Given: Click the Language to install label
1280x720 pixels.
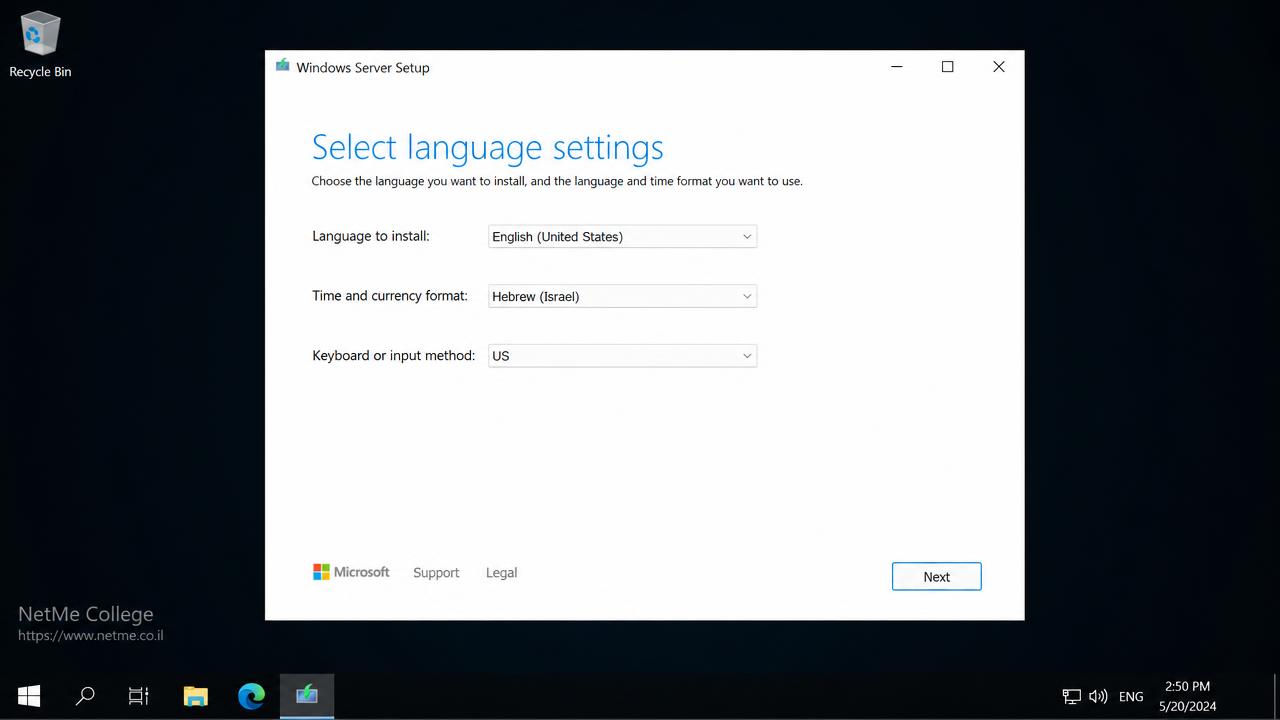Looking at the screenshot, I should coord(371,236).
